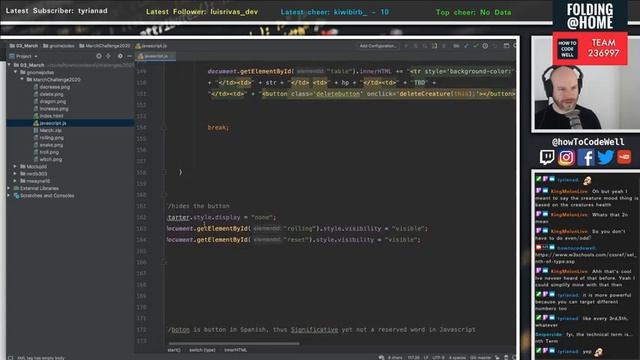Click the Snipercide username in chat
This screenshot has height=360, width=640.
coord(549,334)
